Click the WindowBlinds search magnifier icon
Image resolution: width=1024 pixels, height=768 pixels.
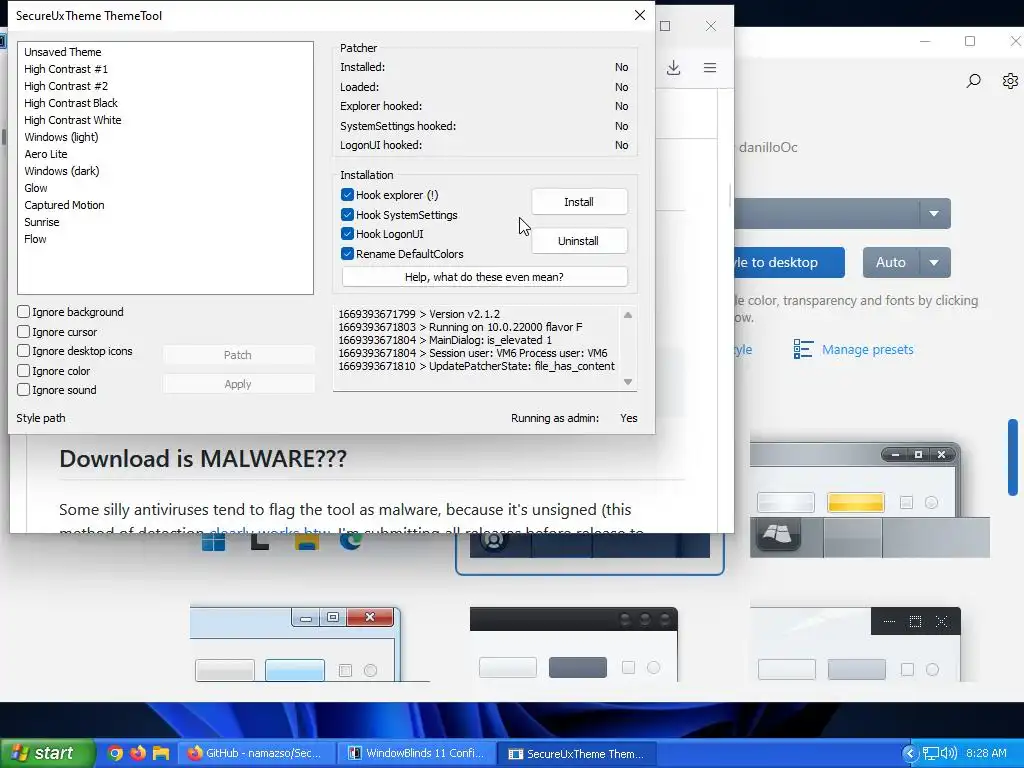(973, 81)
